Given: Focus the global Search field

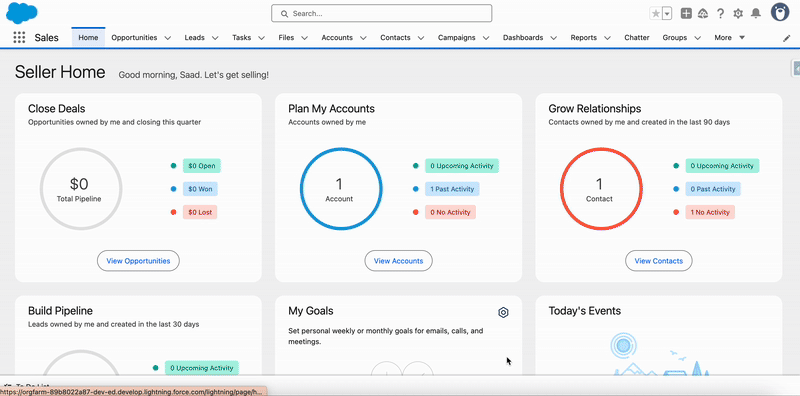Looking at the screenshot, I should pyautogui.click(x=382, y=13).
